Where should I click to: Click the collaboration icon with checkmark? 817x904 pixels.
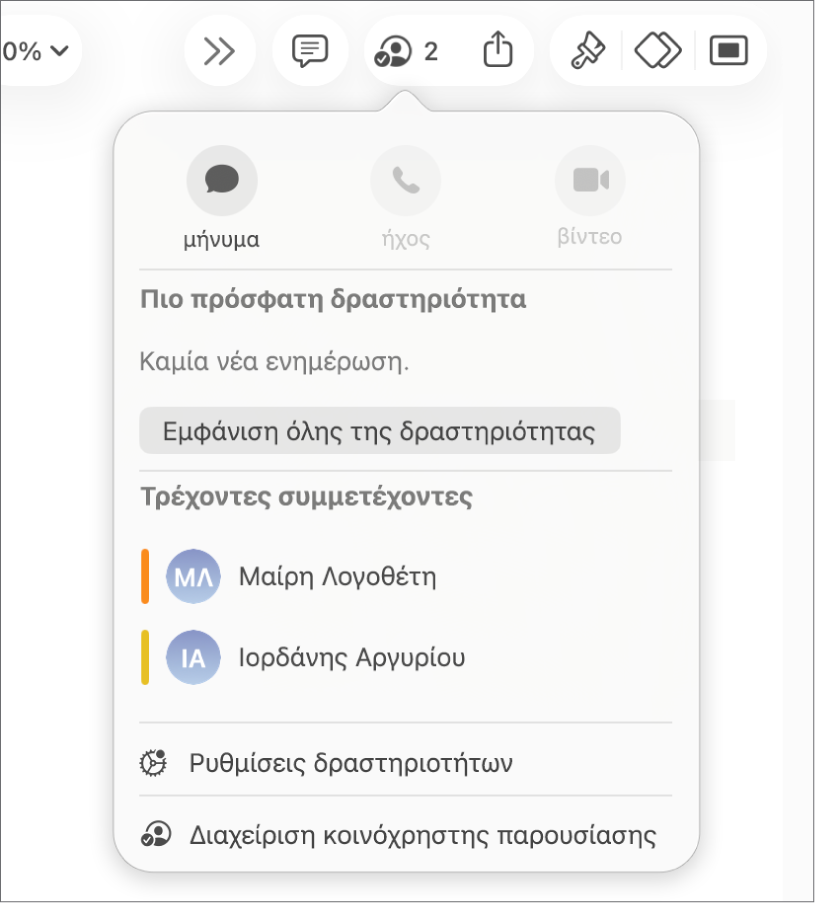coord(393,52)
